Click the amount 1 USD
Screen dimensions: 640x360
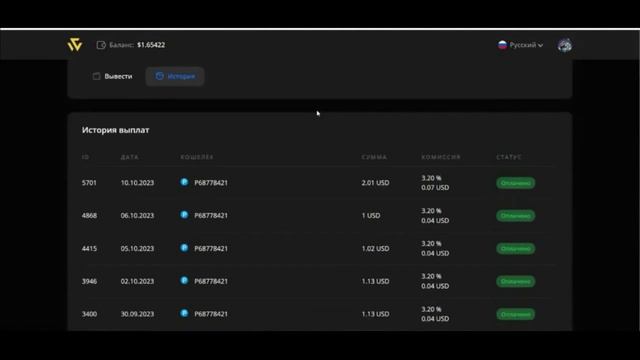point(371,216)
